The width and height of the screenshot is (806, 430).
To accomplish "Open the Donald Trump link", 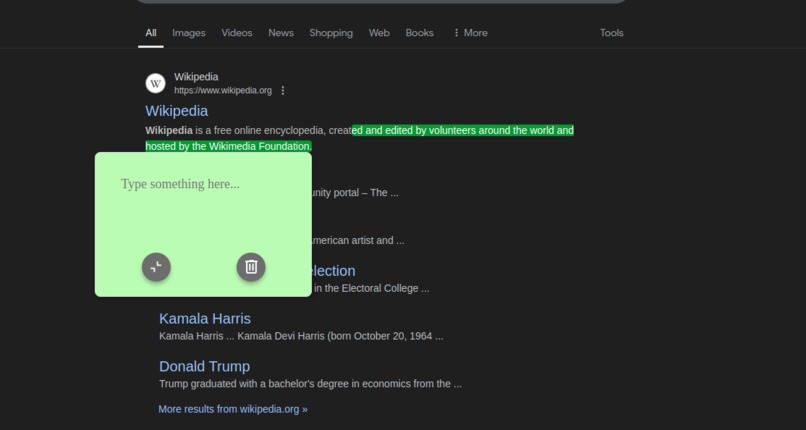I will (204, 366).
